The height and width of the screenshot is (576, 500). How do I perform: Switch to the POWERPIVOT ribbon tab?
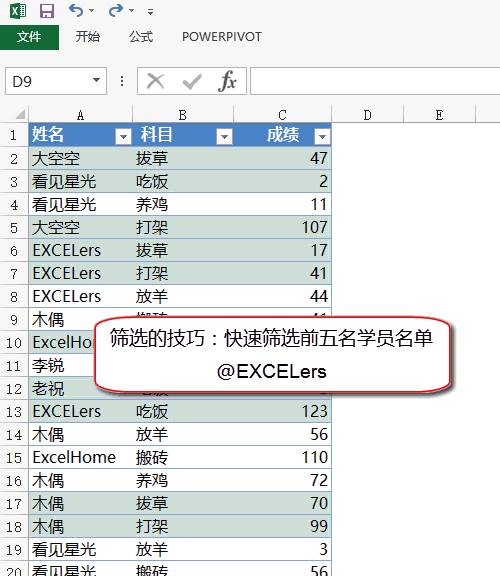[x=222, y=37]
